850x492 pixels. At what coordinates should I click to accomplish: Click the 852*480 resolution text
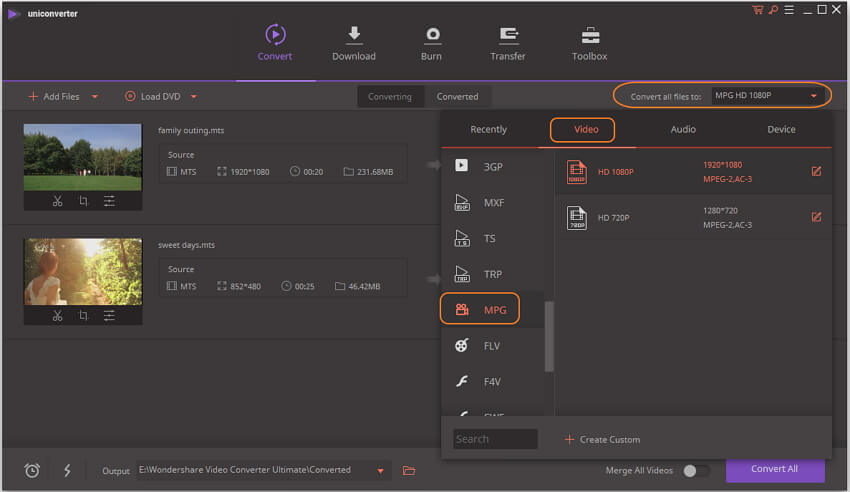(x=245, y=286)
